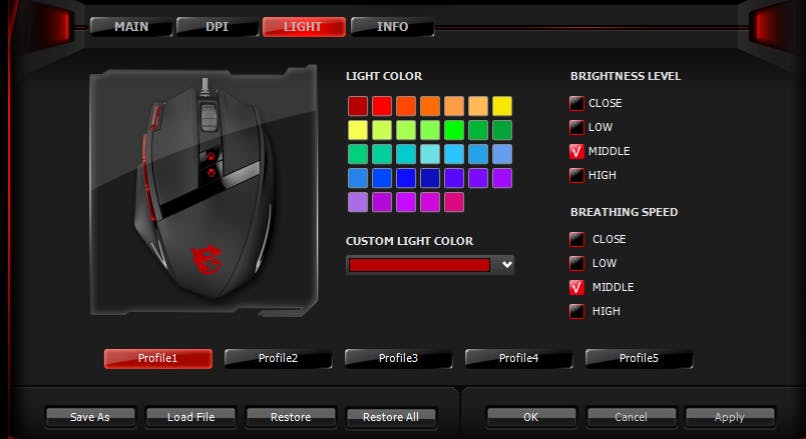Pick the pale yellow swatch starting second row
The width and height of the screenshot is (806, 439).
(358, 130)
